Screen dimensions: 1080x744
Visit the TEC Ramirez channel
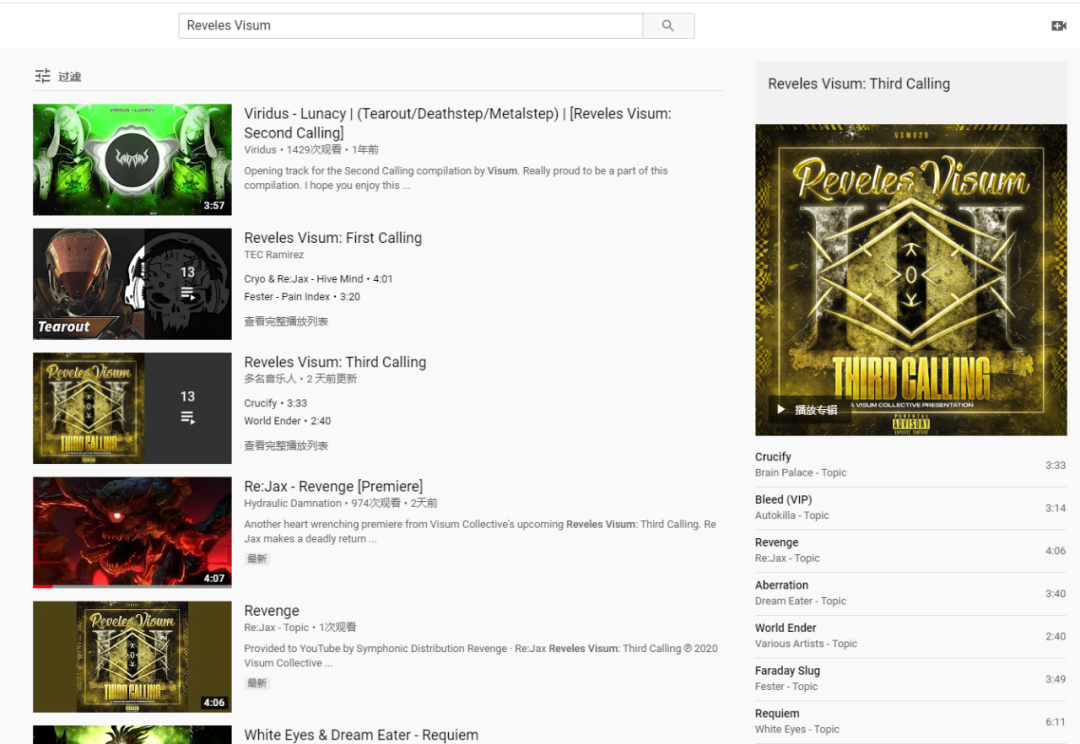tap(273, 255)
